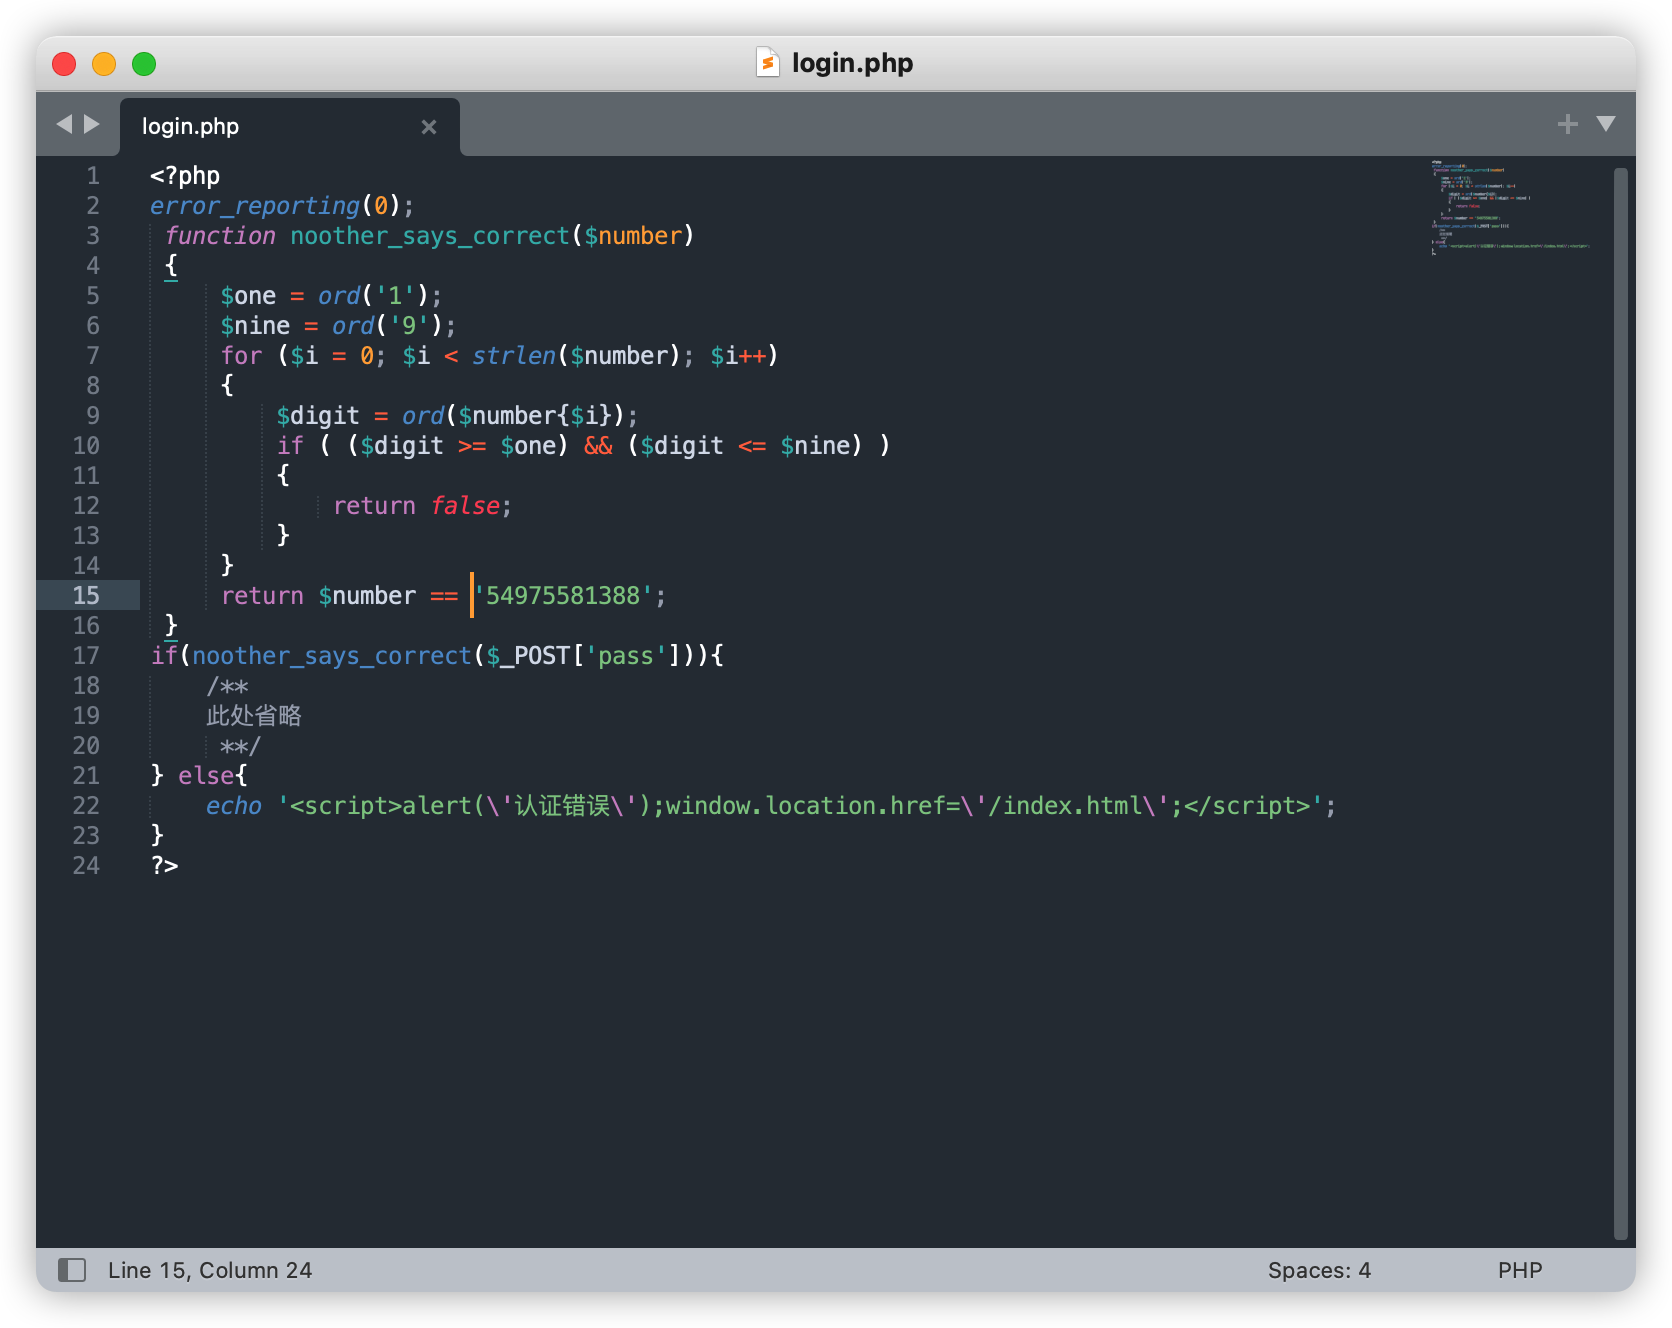Open the PHP syntax selector
Screen dimensions: 1672x1328
[1520, 1270]
